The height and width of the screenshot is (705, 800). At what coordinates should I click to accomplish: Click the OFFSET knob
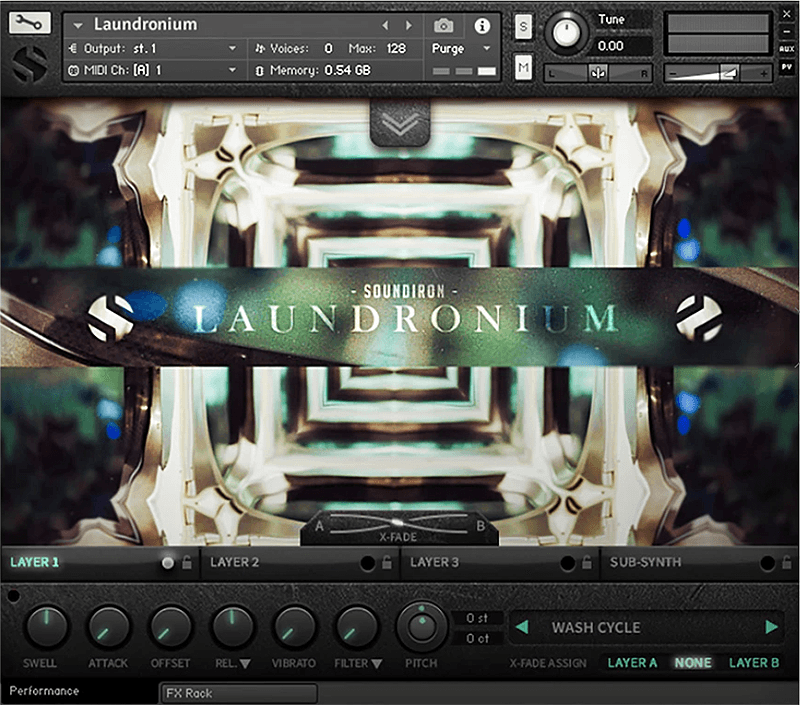[170, 627]
